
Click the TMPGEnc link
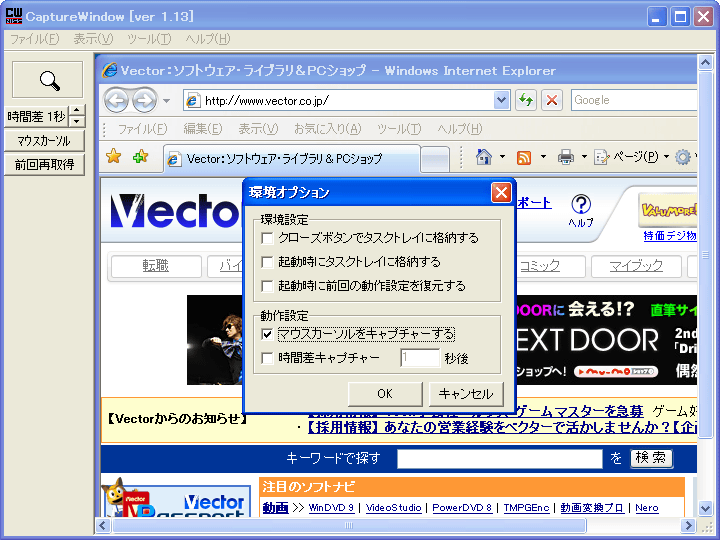click(526, 508)
